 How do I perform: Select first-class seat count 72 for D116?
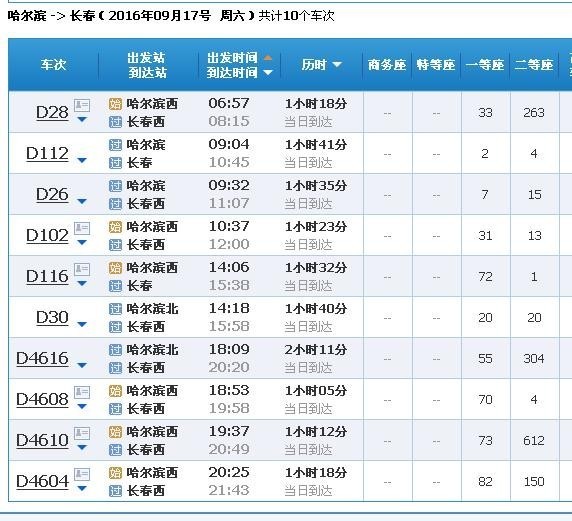pos(485,277)
